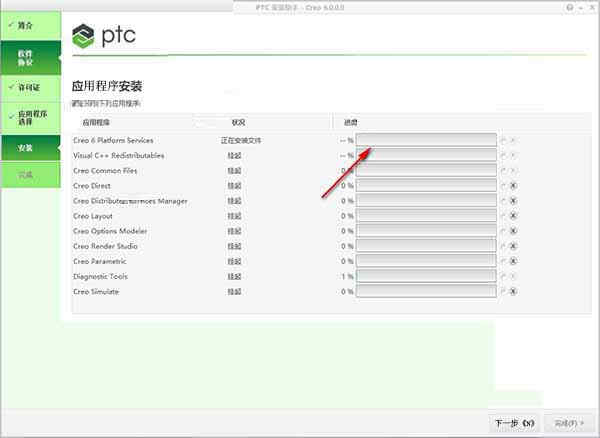Image resolution: width=600 pixels, height=438 pixels.
Task: Click the Creo Simulate progress bar
Action: click(x=426, y=291)
